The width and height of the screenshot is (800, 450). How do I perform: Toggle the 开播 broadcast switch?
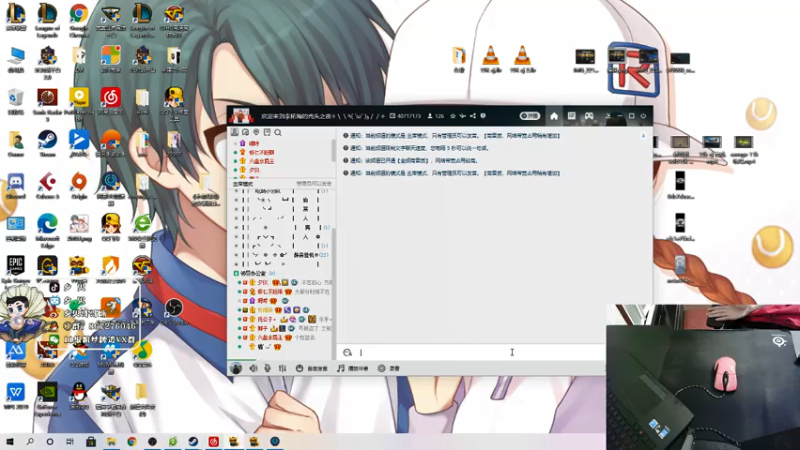530,116
